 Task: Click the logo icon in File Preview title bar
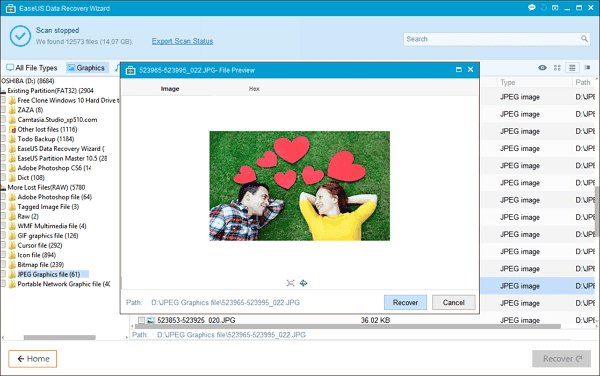(x=130, y=70)
